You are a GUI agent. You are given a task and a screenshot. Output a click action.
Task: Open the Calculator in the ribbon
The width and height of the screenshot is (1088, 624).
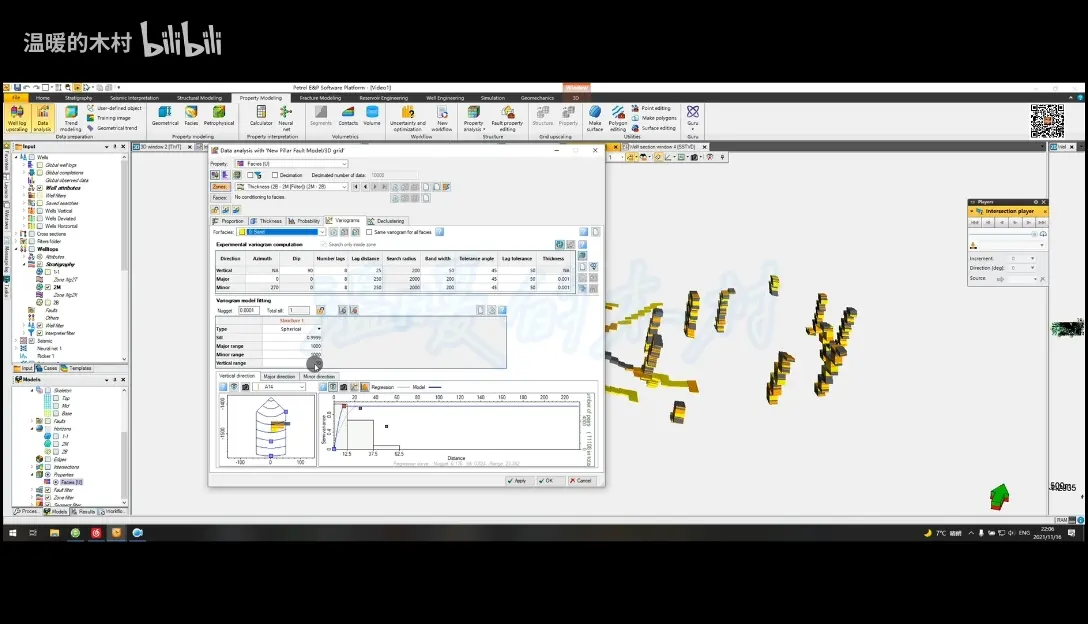261,115
